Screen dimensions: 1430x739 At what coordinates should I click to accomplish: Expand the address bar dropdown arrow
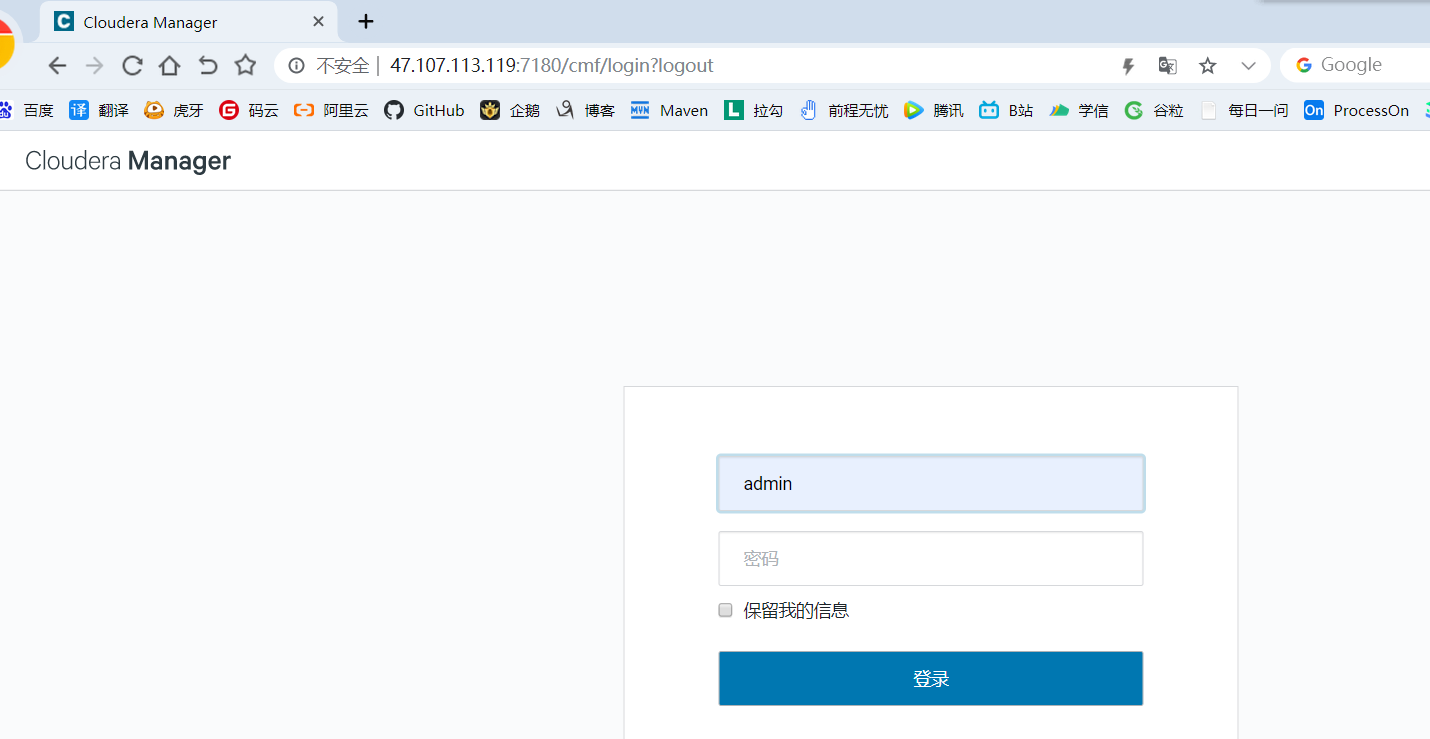1248,66
